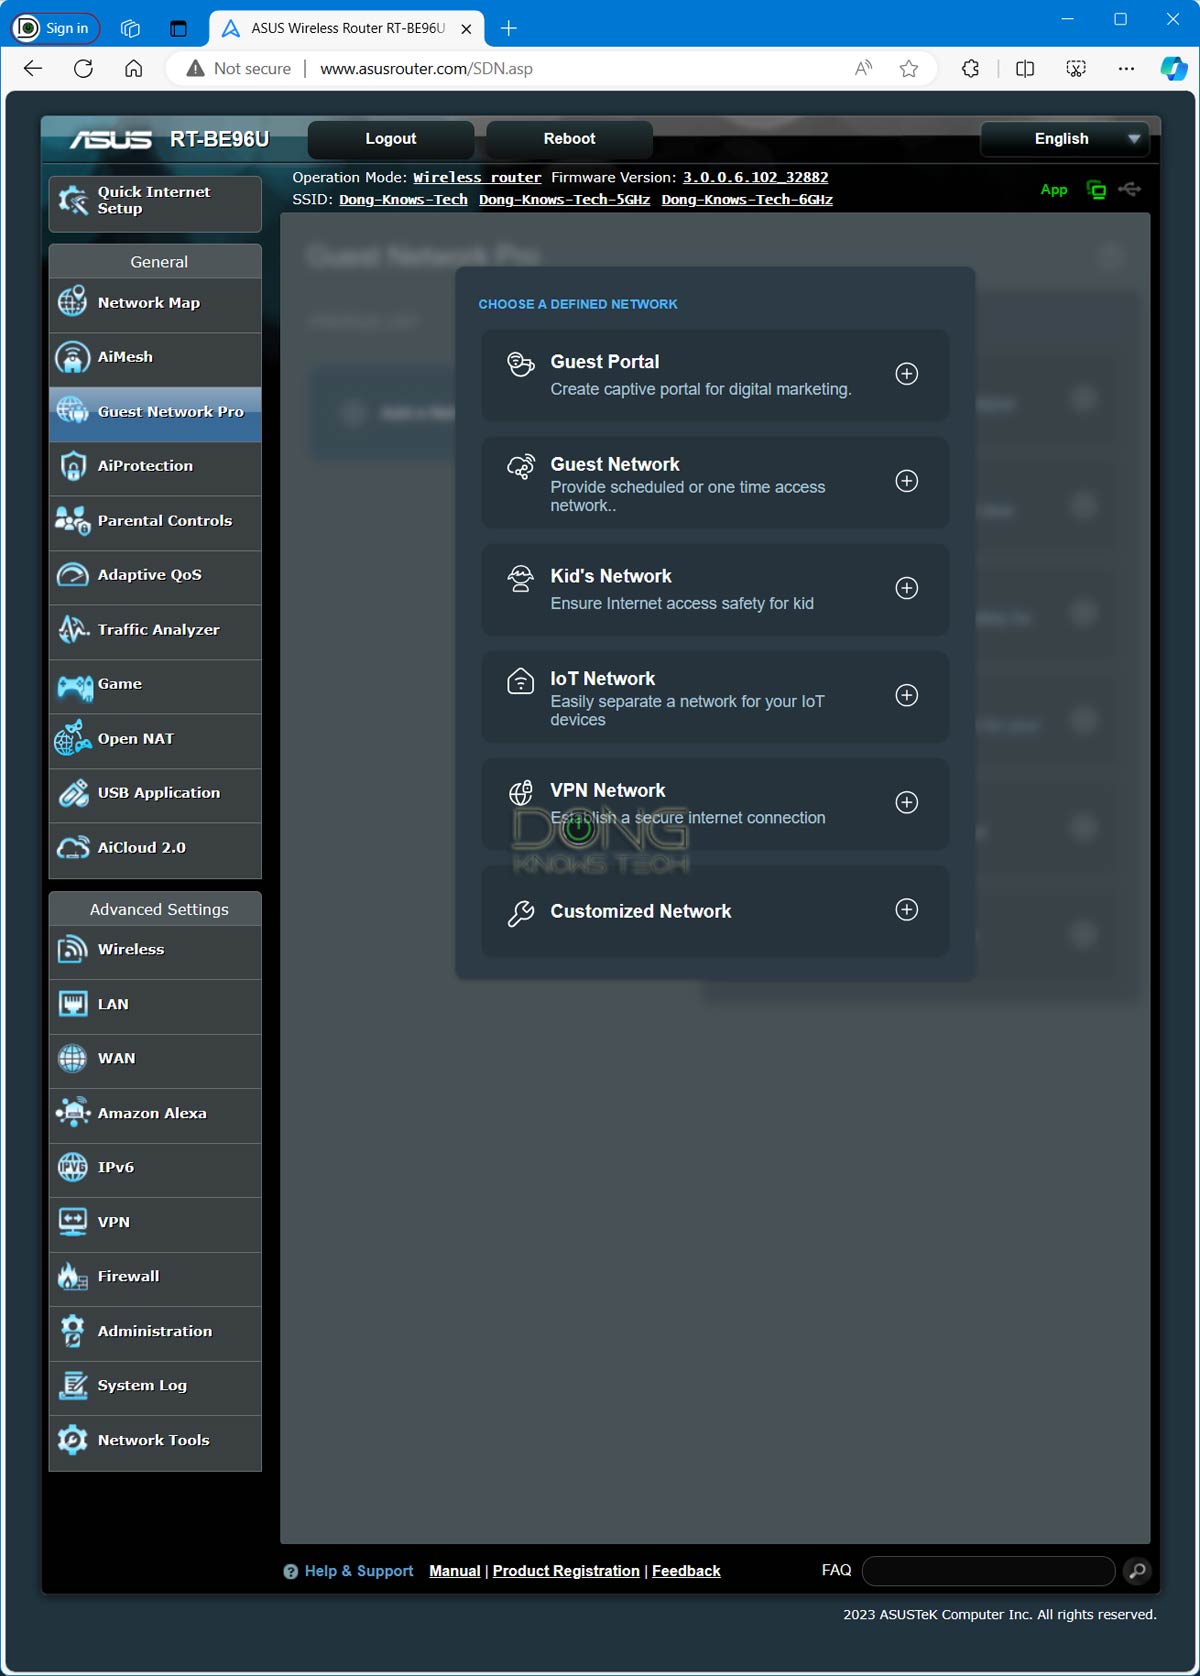Click the Reboot button
The image size is (1200, 1676).
(x=569, y=139)
